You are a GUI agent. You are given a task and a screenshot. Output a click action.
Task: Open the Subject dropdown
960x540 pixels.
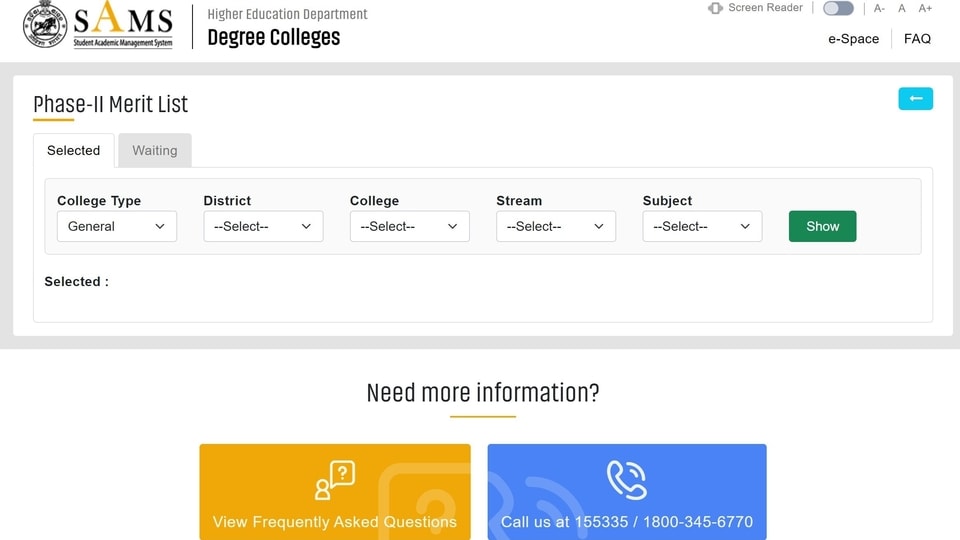pyautogui.click(x=702, y=227)
